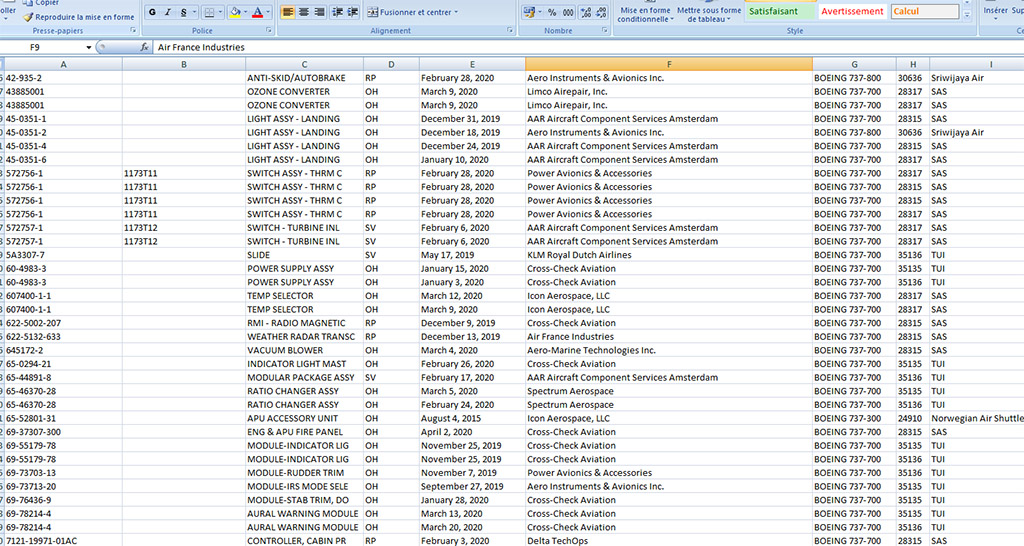Screen dimensions: 1024x546
Task: Select cell SLIDE in column C
Action: tap(304, 255)
